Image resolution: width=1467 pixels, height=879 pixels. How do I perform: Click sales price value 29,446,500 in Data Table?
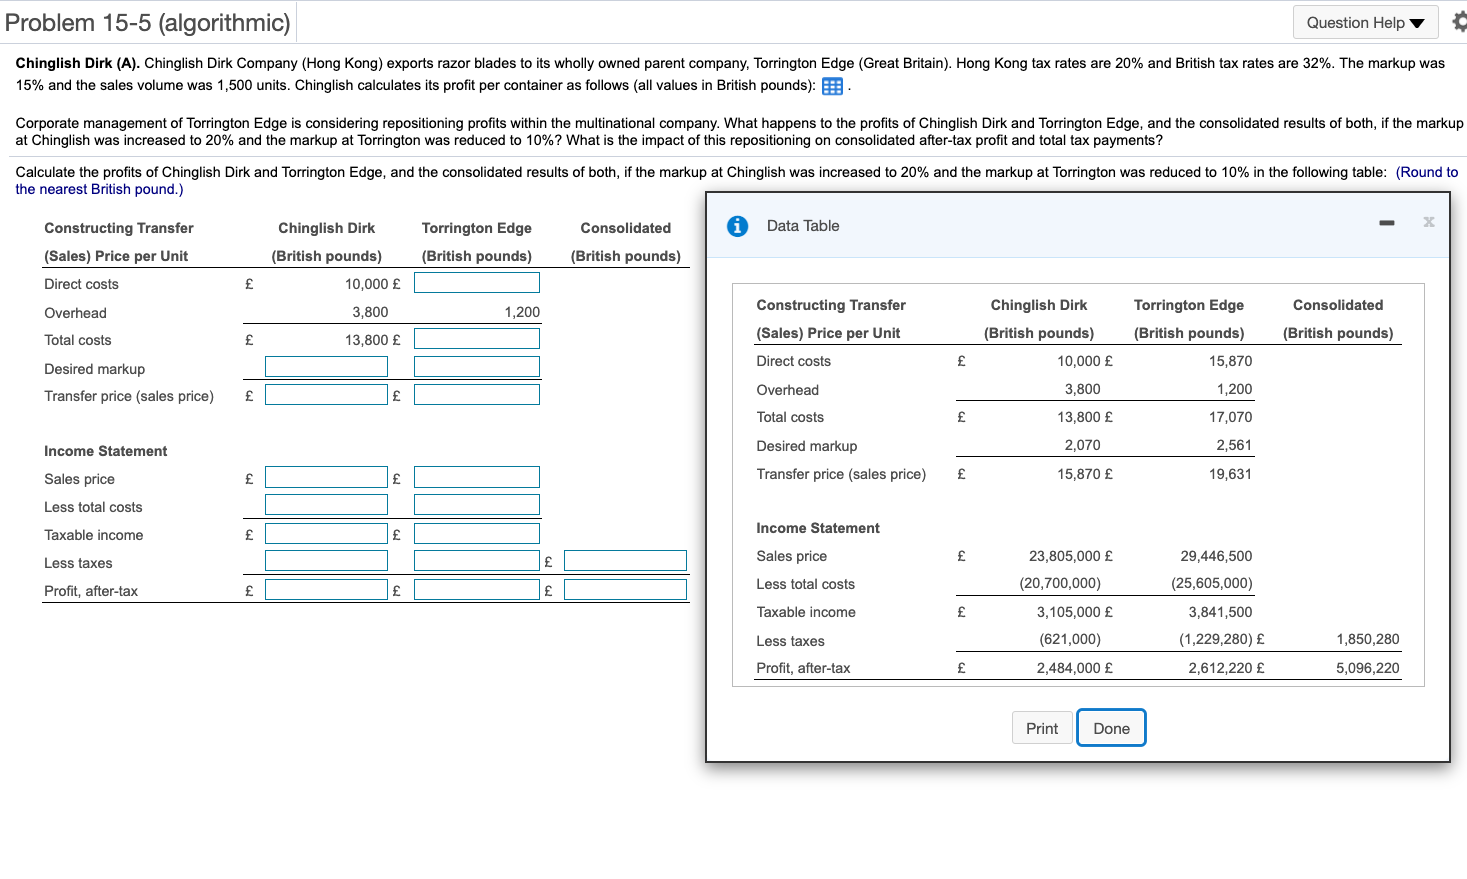pos(1216,556)
